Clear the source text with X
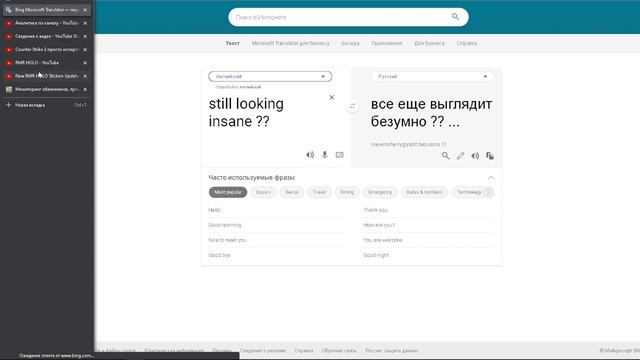 click(332, 97)
